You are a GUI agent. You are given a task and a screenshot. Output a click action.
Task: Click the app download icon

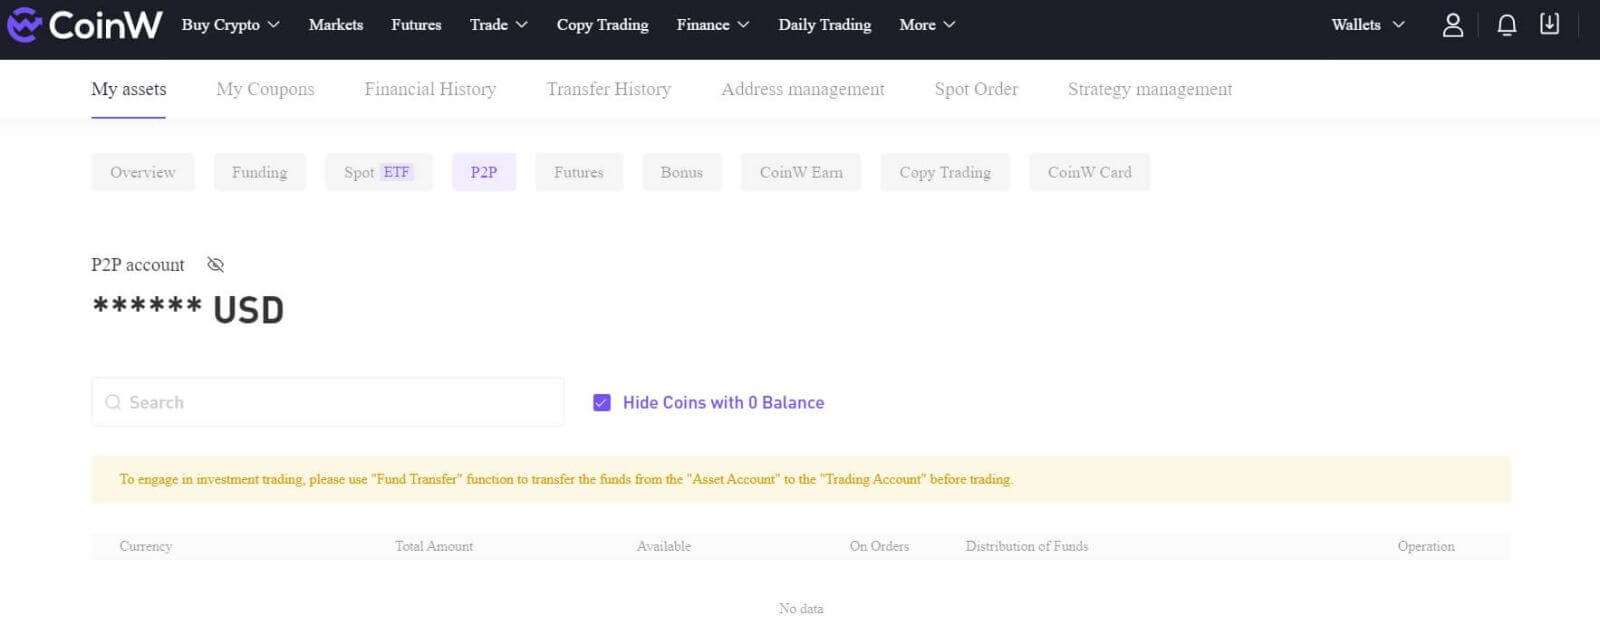(1549, 24)
